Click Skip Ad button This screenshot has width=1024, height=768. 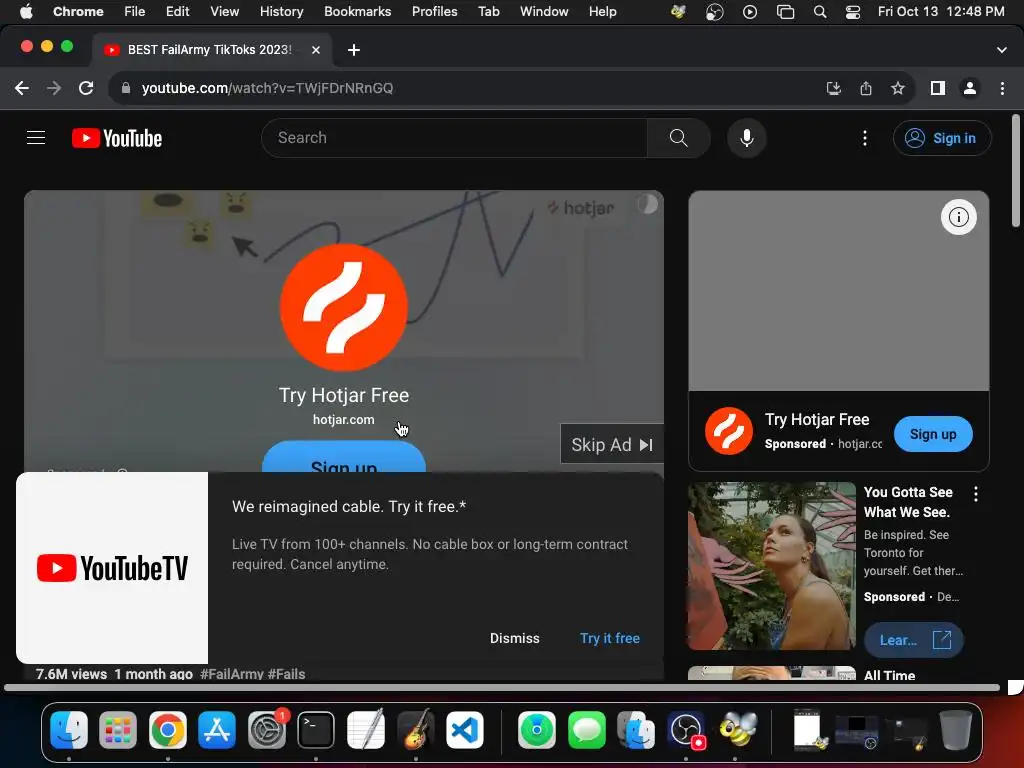tap(612, 445)
